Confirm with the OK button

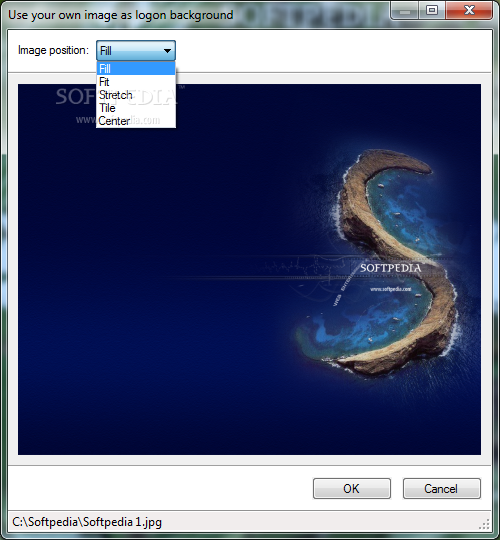(352, 488)
